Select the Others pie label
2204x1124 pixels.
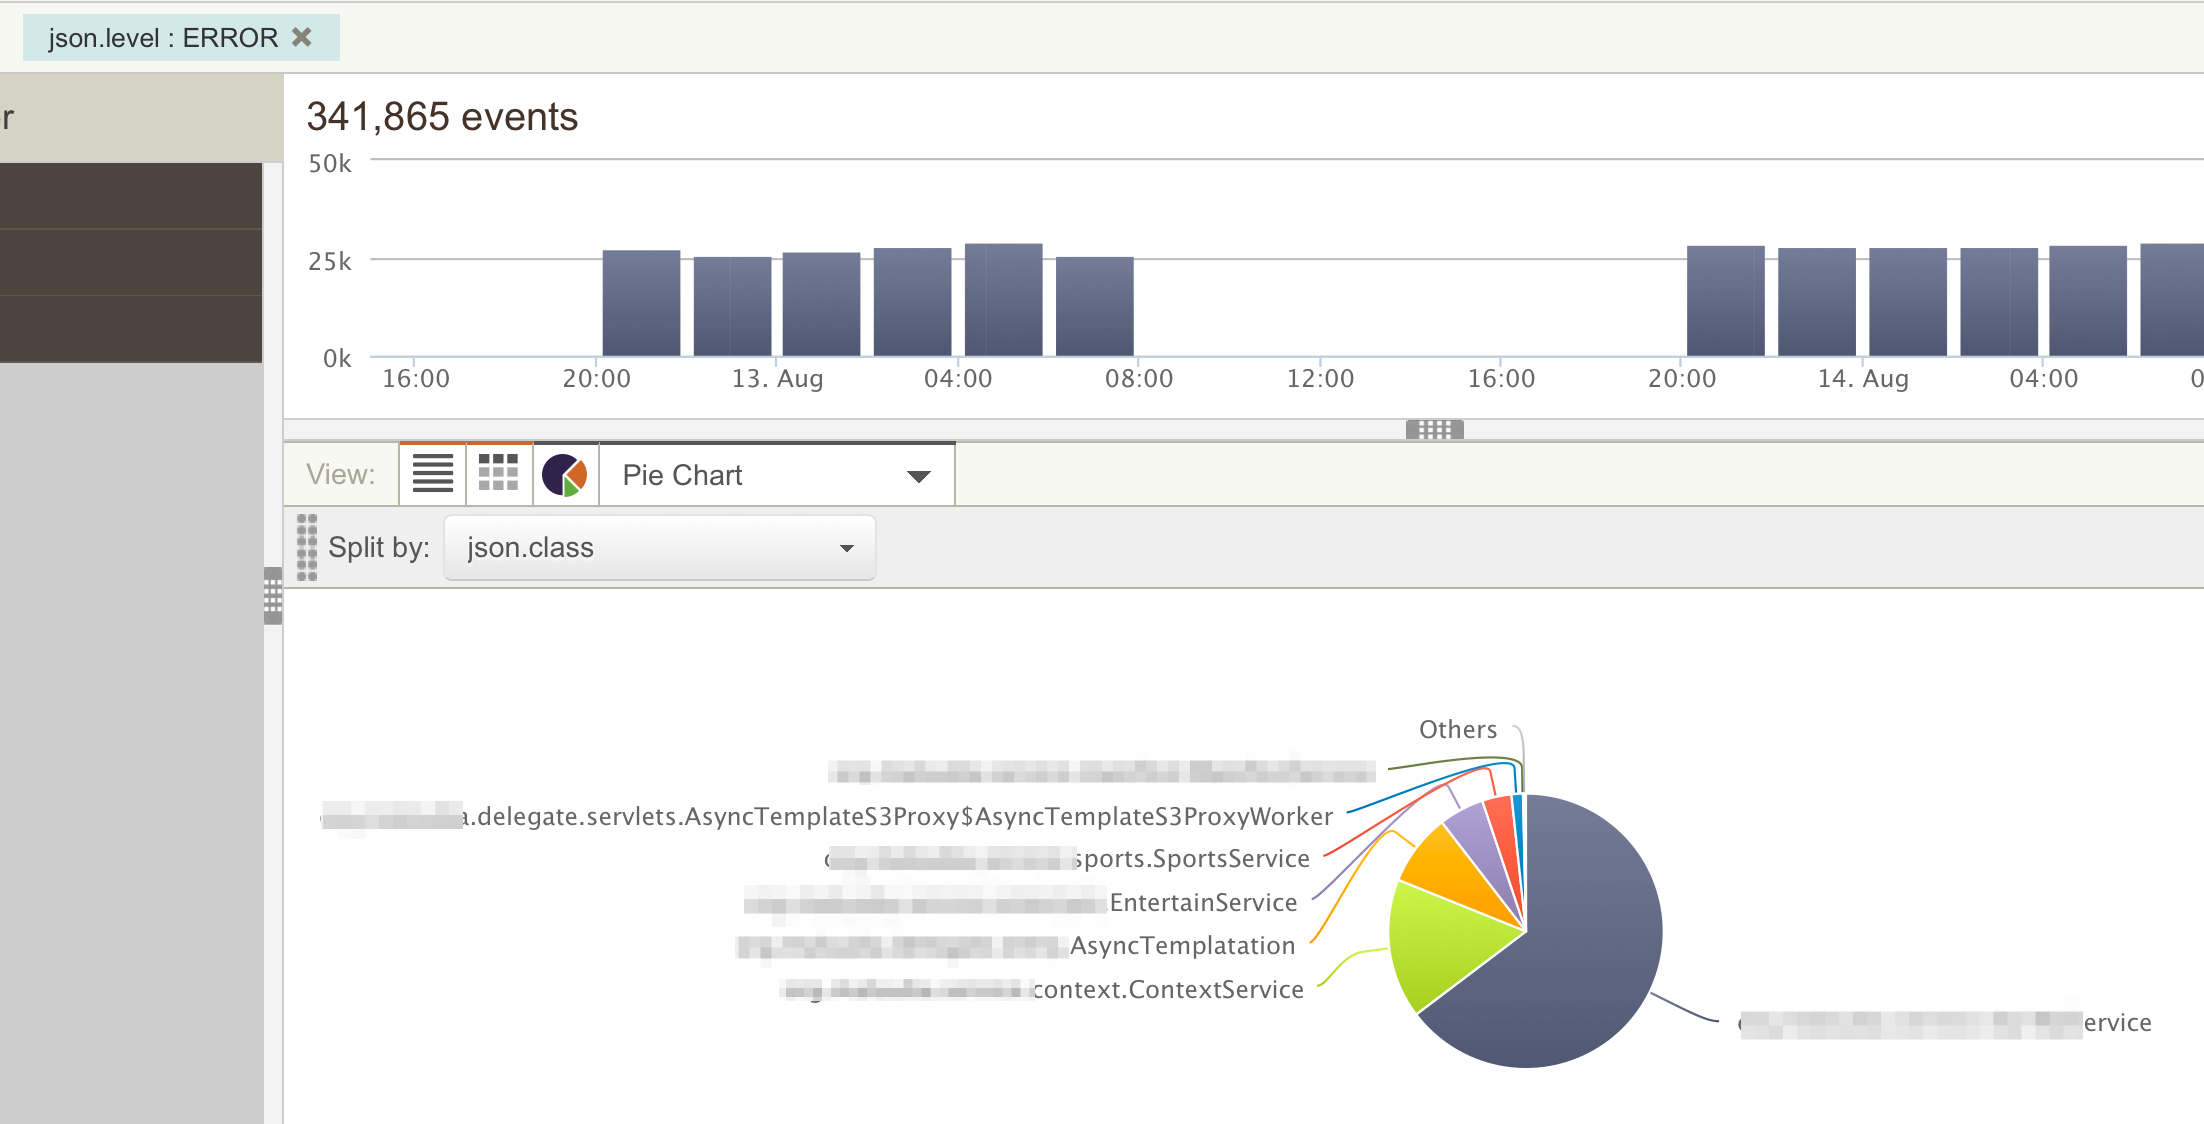pos(1457,730)
